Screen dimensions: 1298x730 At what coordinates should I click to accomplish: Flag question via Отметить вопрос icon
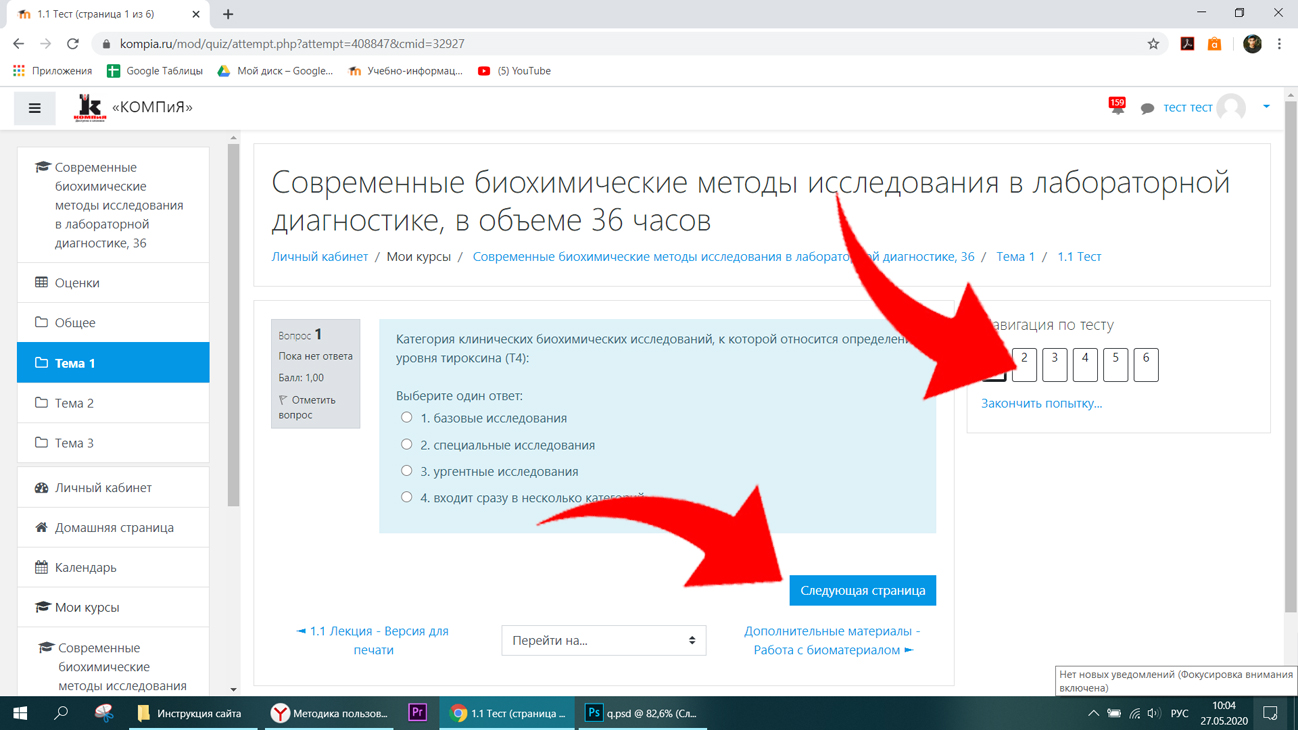pyautogui.click(x=283, y=400)
